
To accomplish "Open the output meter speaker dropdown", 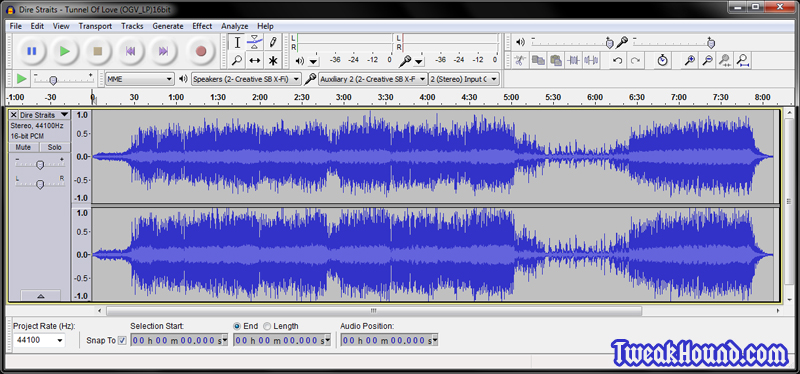I will coord(313,61).
